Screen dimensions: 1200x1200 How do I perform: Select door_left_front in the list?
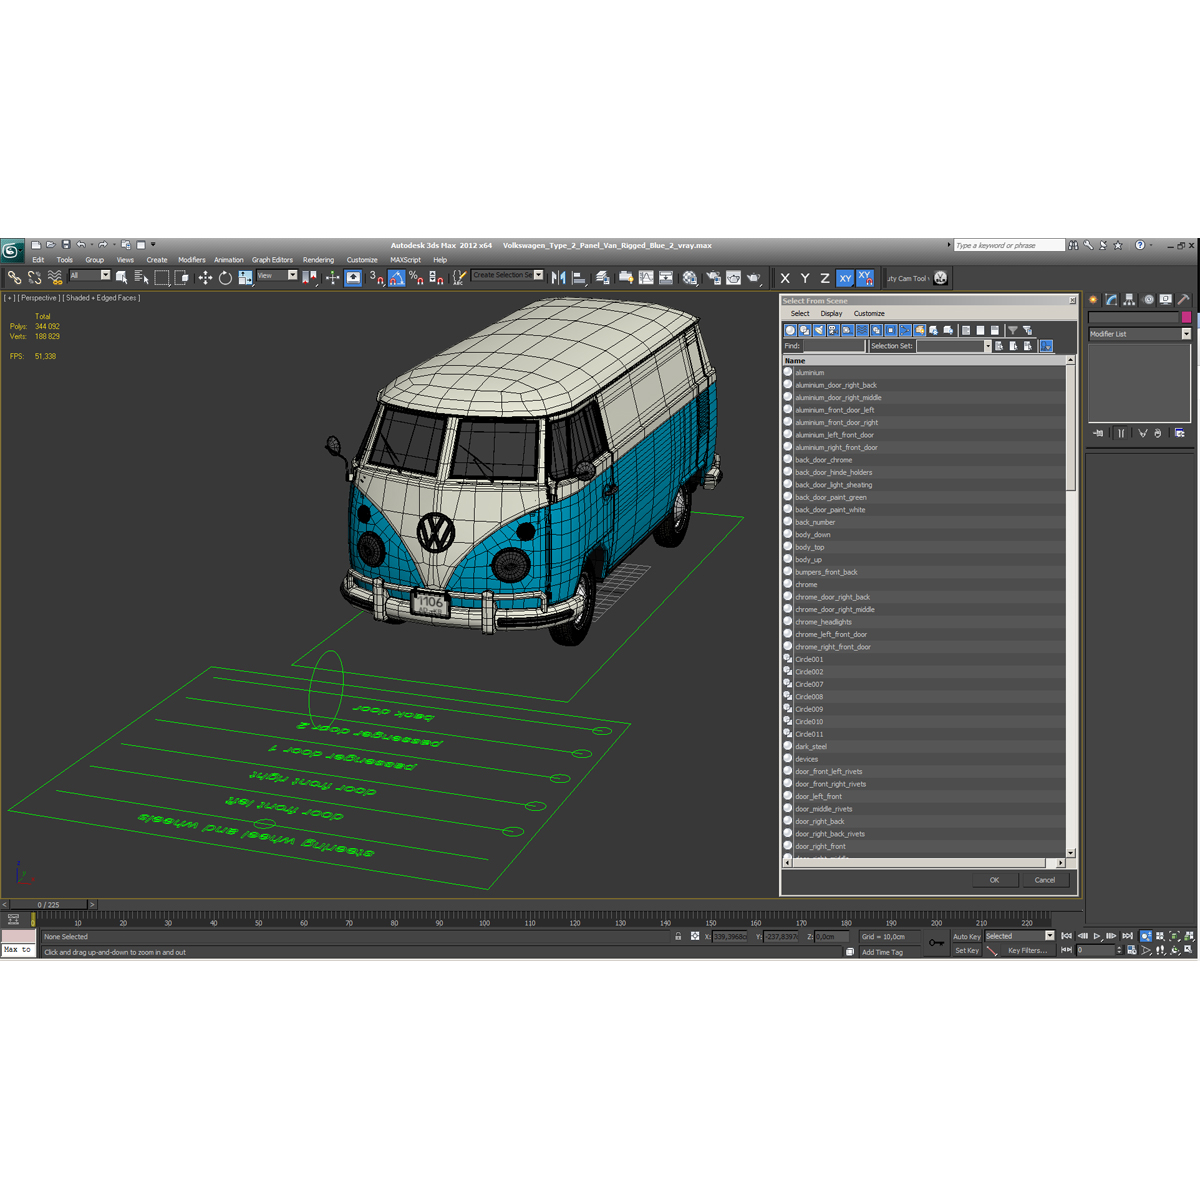pyautogui.click(x=925, y=797)
